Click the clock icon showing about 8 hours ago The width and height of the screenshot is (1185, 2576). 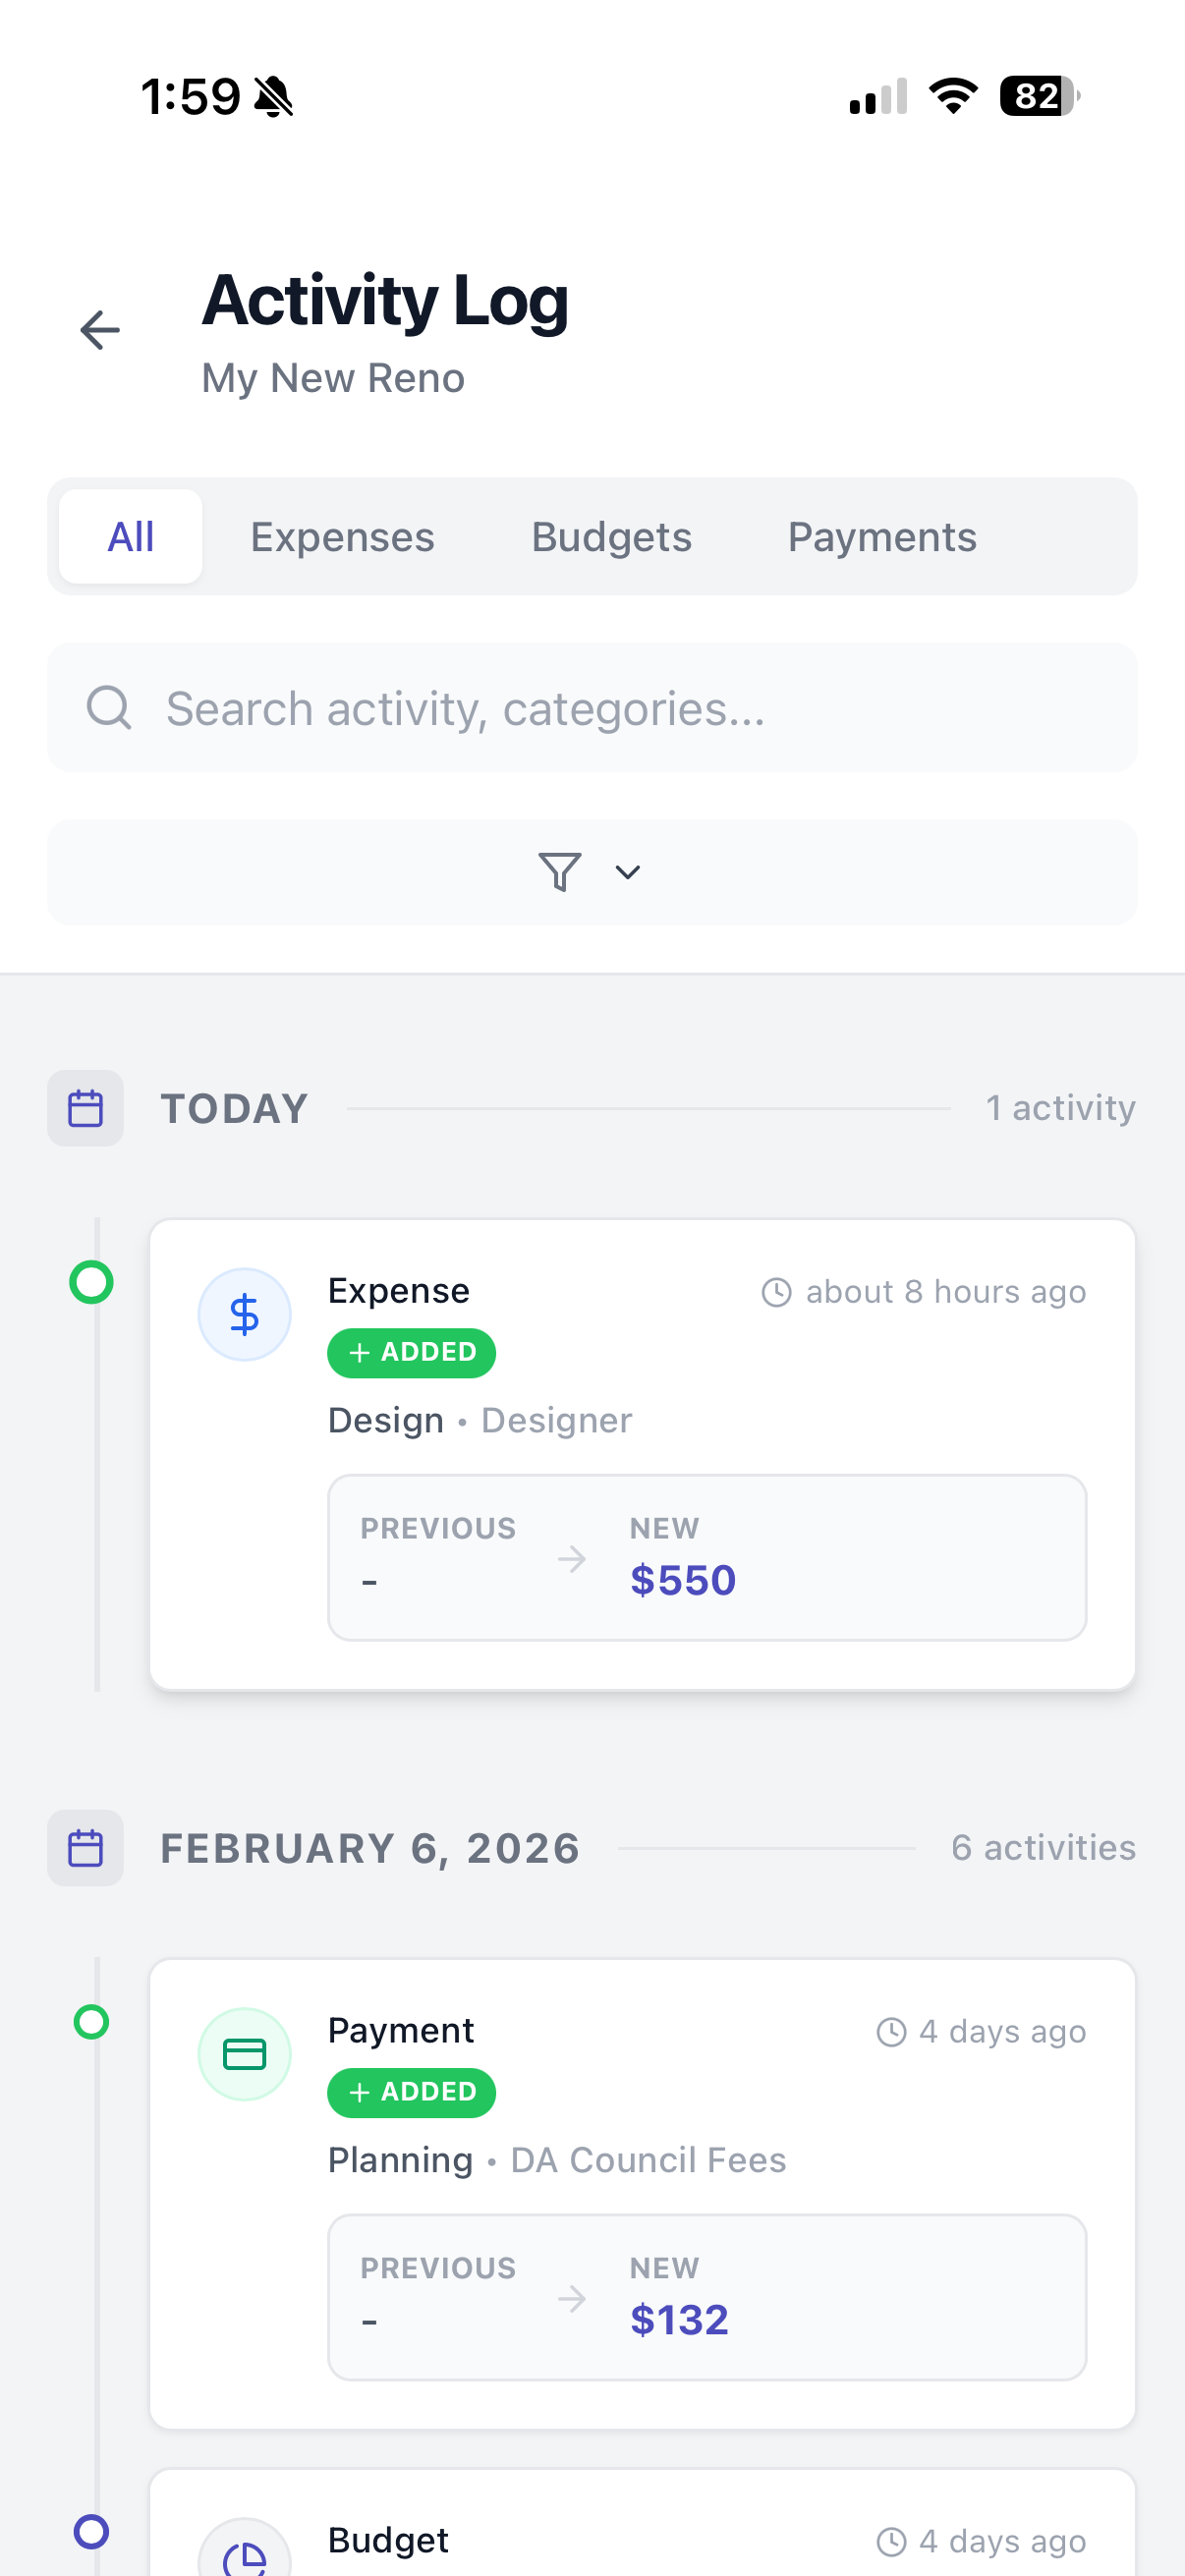click(x=777, y=1291)
